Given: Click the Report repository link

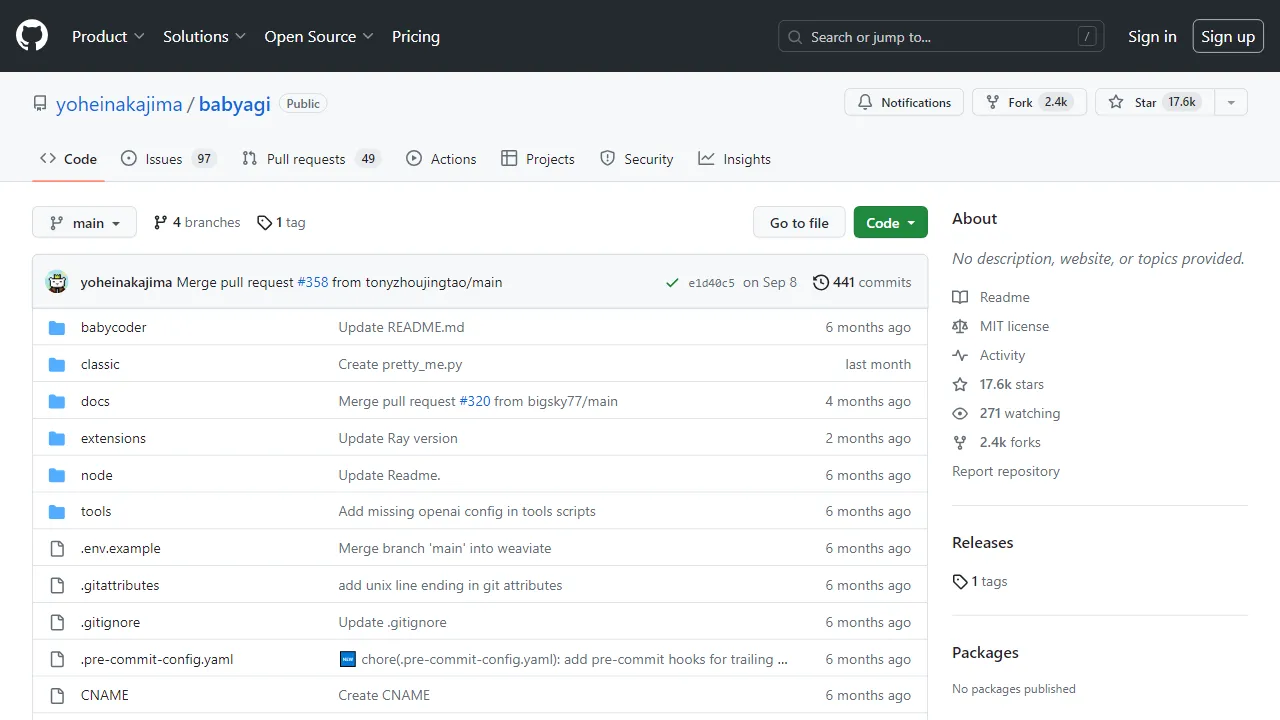Looking at the screenshot, I should click(1006, 471).
